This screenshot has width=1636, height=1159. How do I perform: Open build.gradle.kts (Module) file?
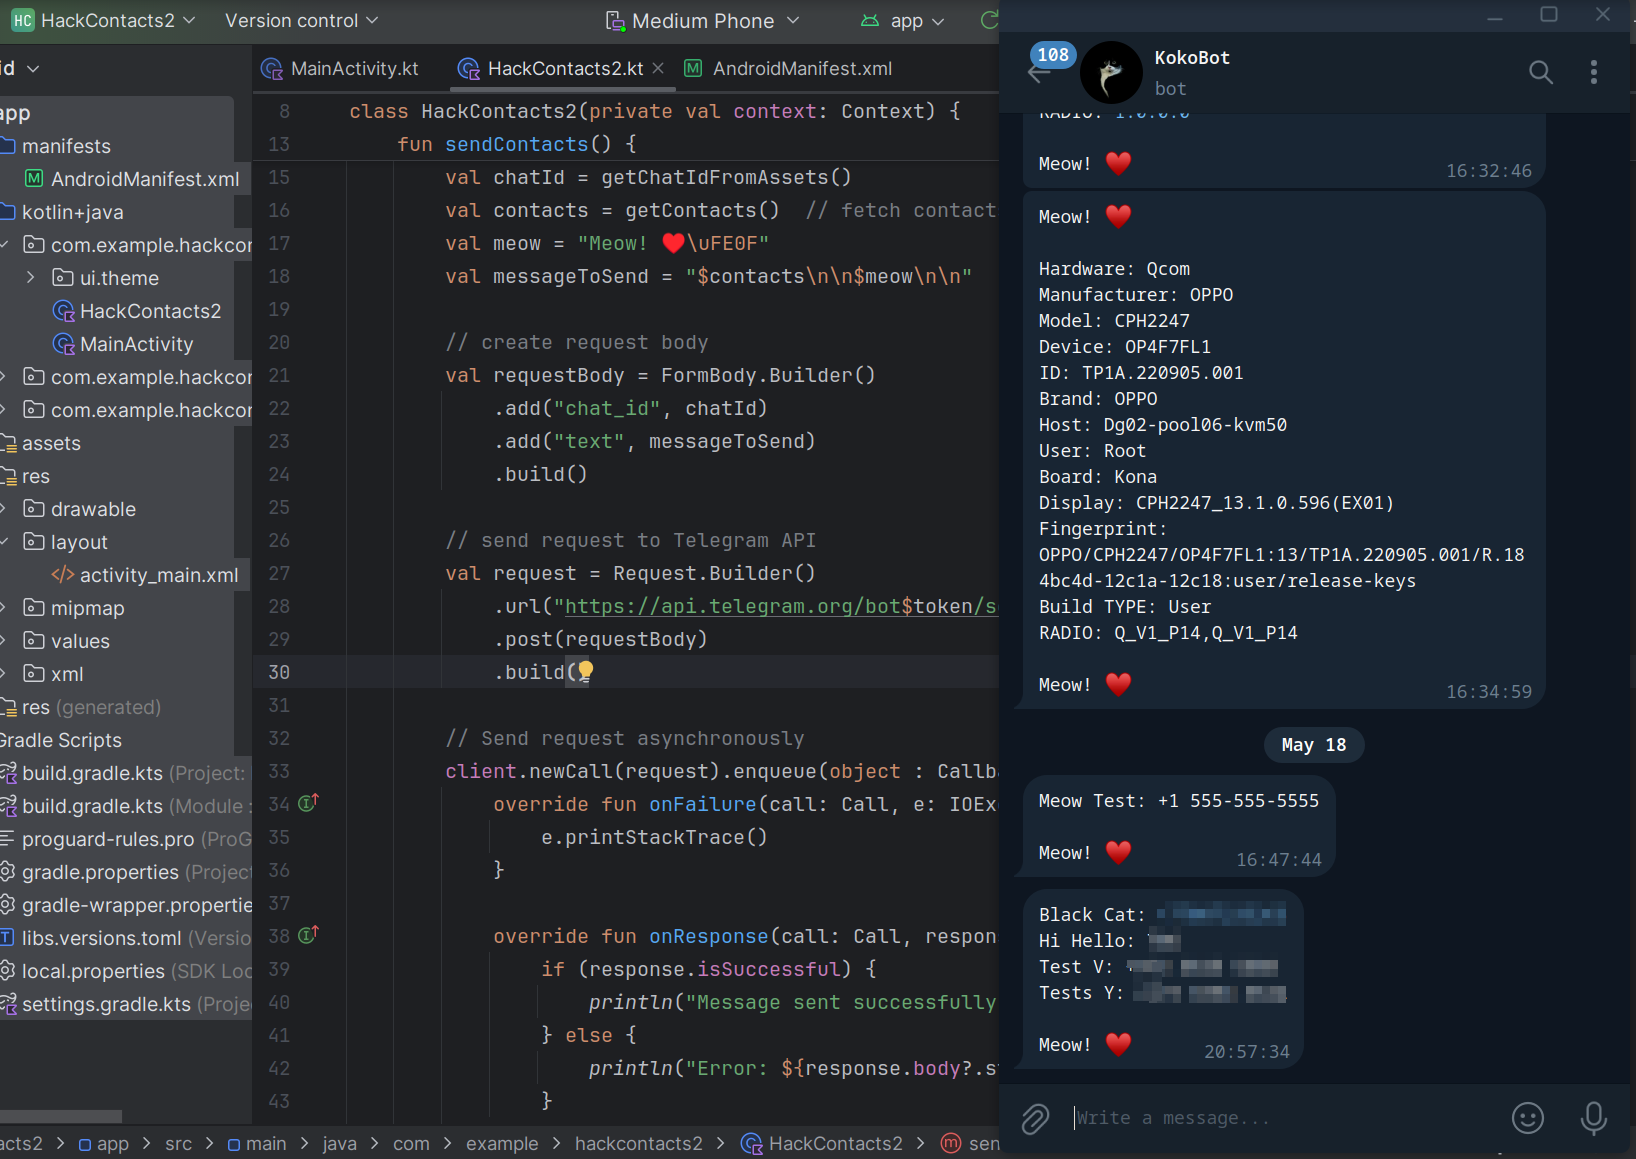[125, 806]
